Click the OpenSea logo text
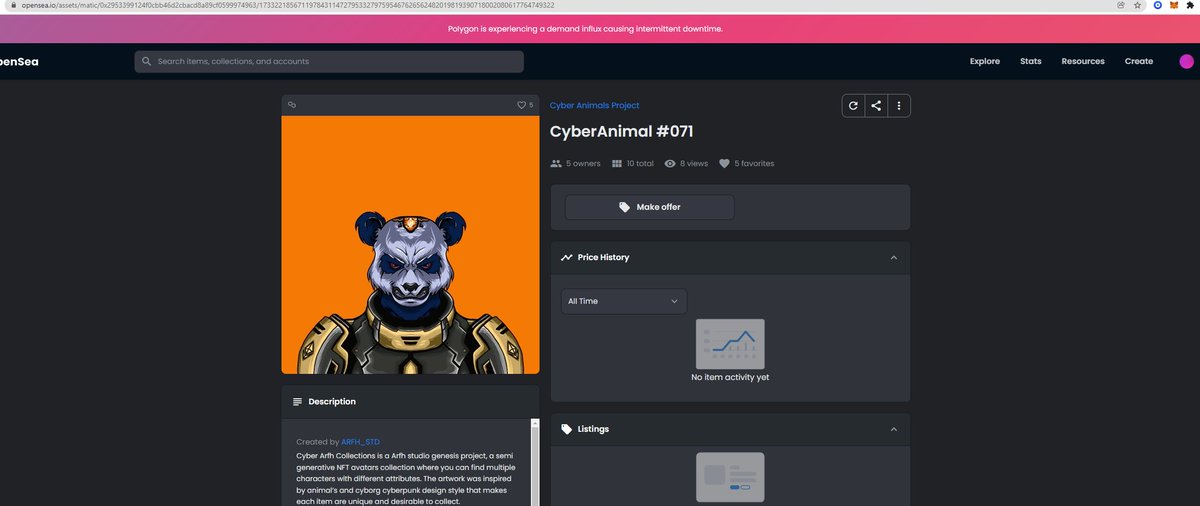This screenshot has height=506, width=1200. click(19, 61)
